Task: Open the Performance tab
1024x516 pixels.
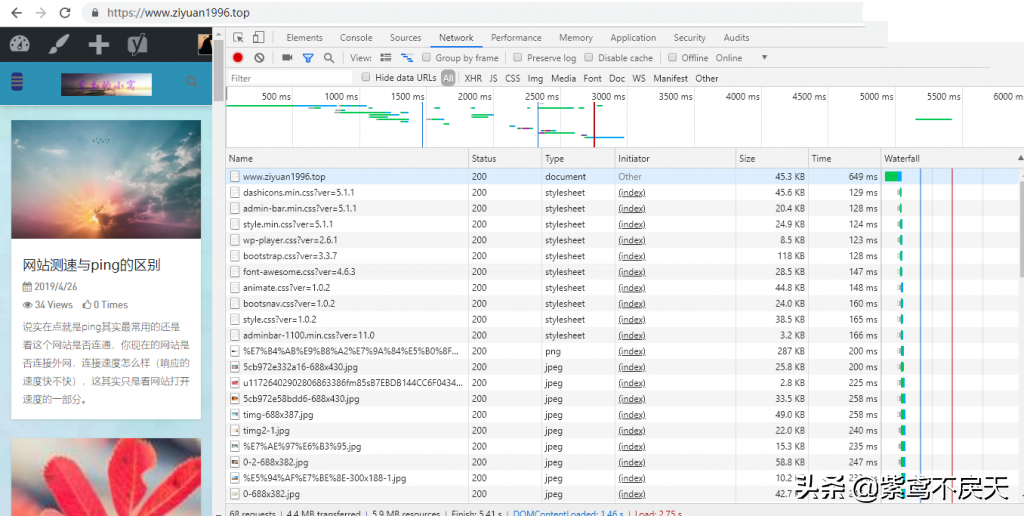Action: coord(516,38)
